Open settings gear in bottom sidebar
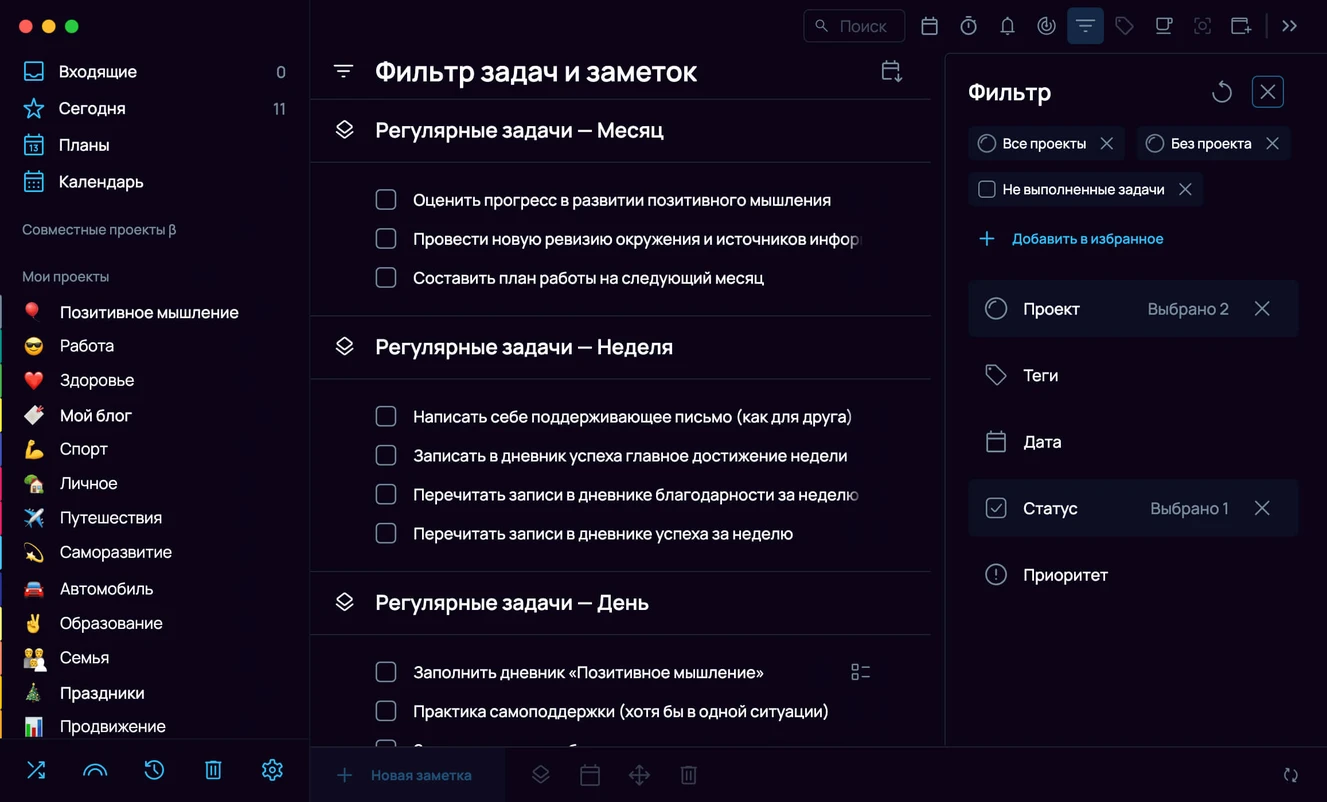This screenshot has height=802, width=1327. click(x=272, y=770)
